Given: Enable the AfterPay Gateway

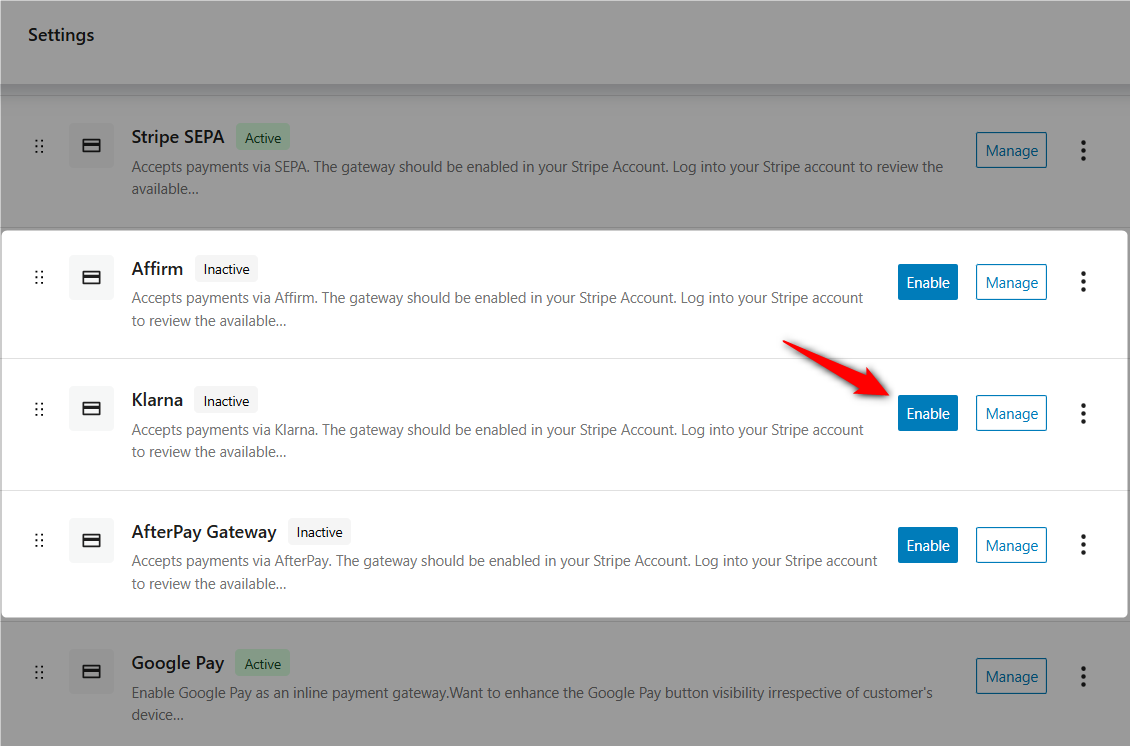Looking at the screenshot, I should (x=927, y=544).
